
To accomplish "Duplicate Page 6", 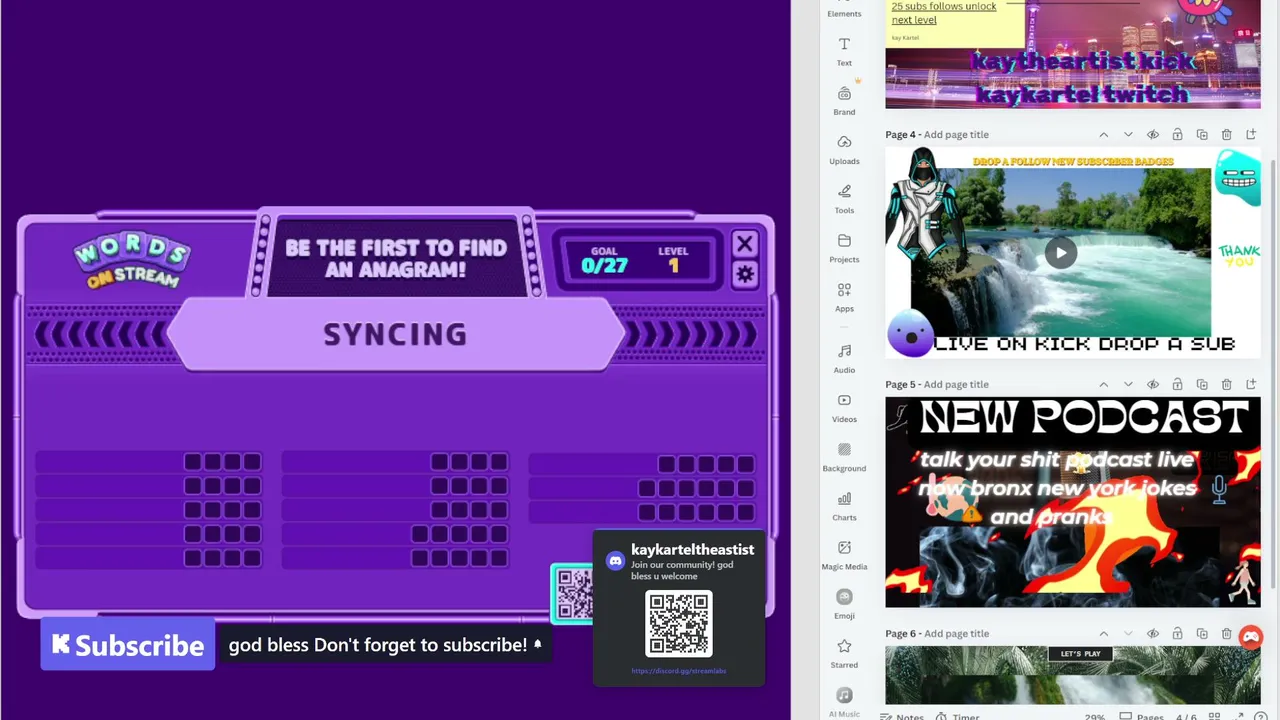I will click(1202, 634).
